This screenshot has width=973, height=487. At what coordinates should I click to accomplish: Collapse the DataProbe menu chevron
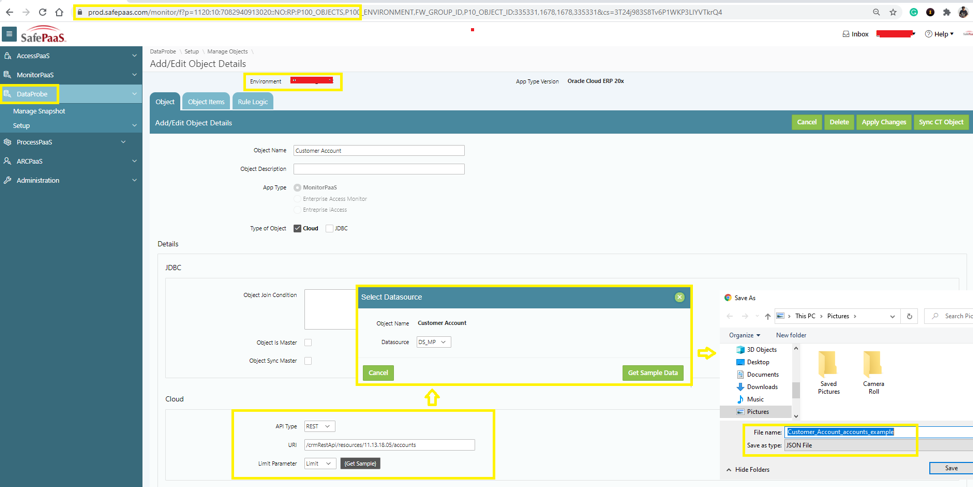[135, 94]
